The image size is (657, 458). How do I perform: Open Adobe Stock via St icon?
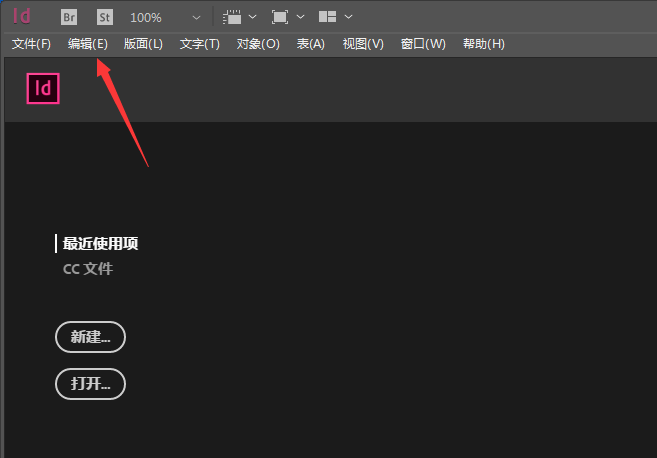coord(105,17)
